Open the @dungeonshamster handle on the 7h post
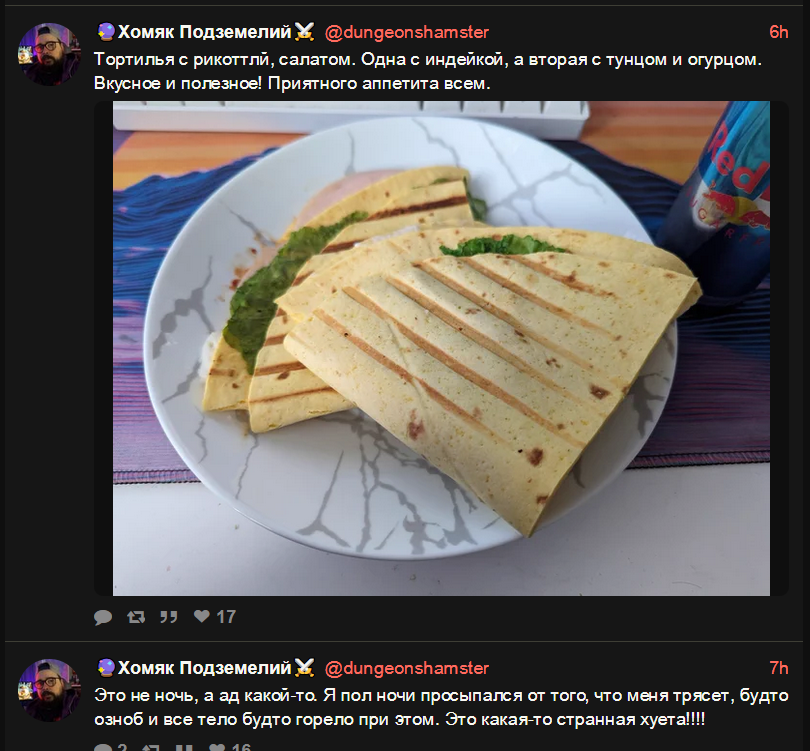The height and width of the screenshot is (751, 810). [x=407, y=668]
